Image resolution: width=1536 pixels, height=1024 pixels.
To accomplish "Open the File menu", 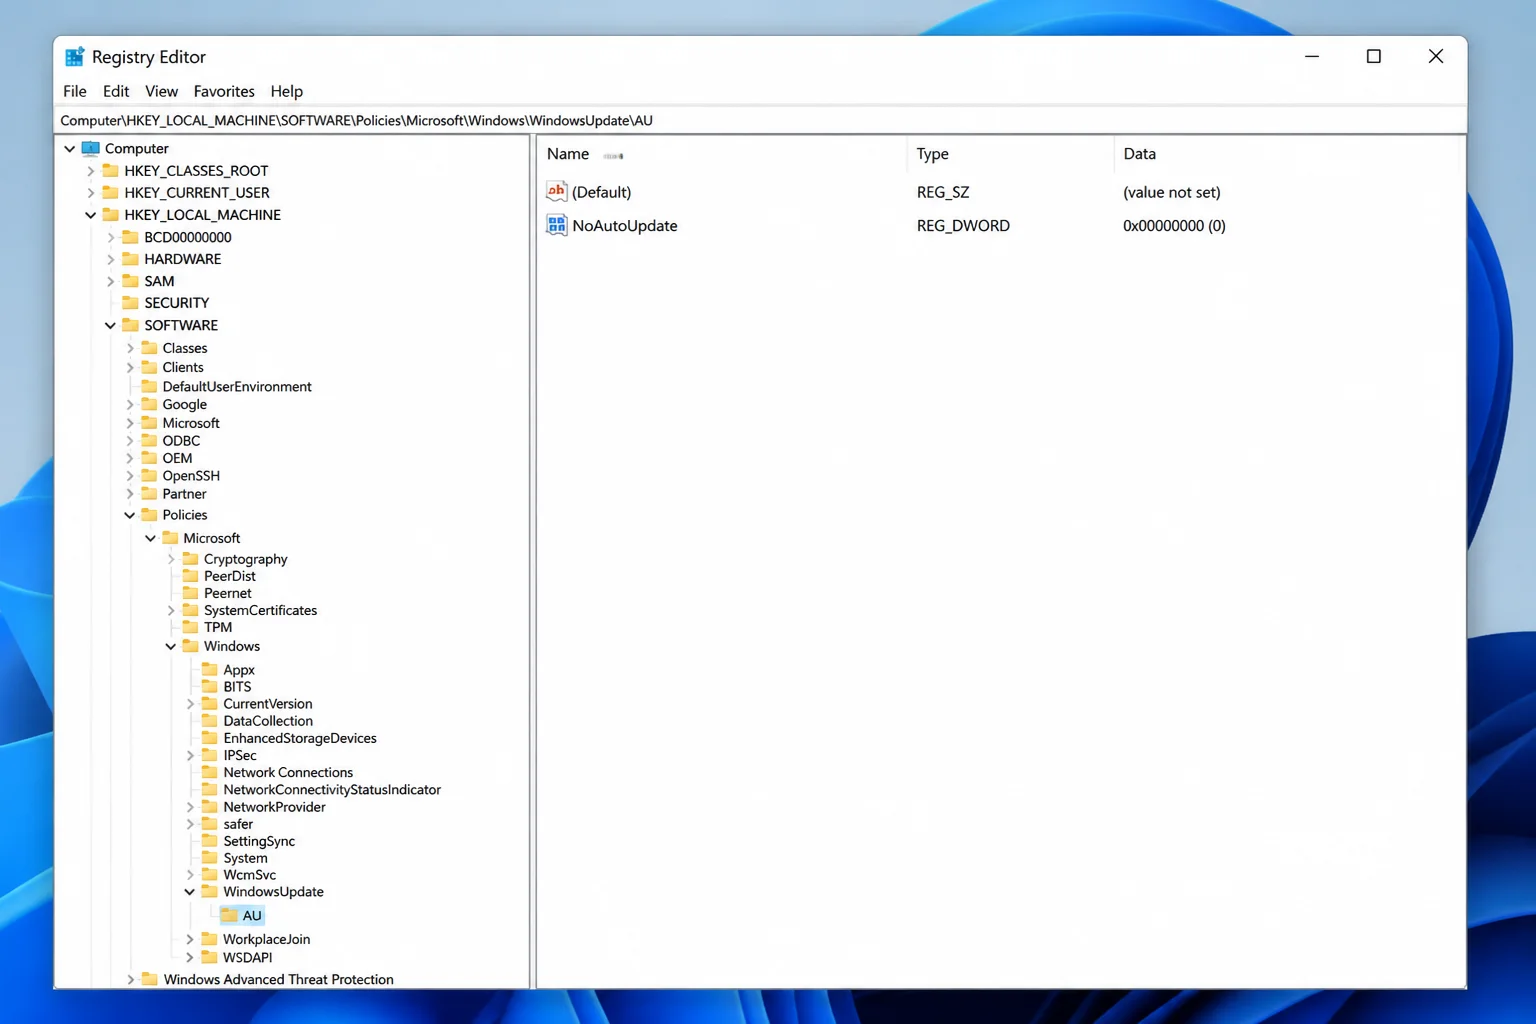I will (x=75, y=91).
